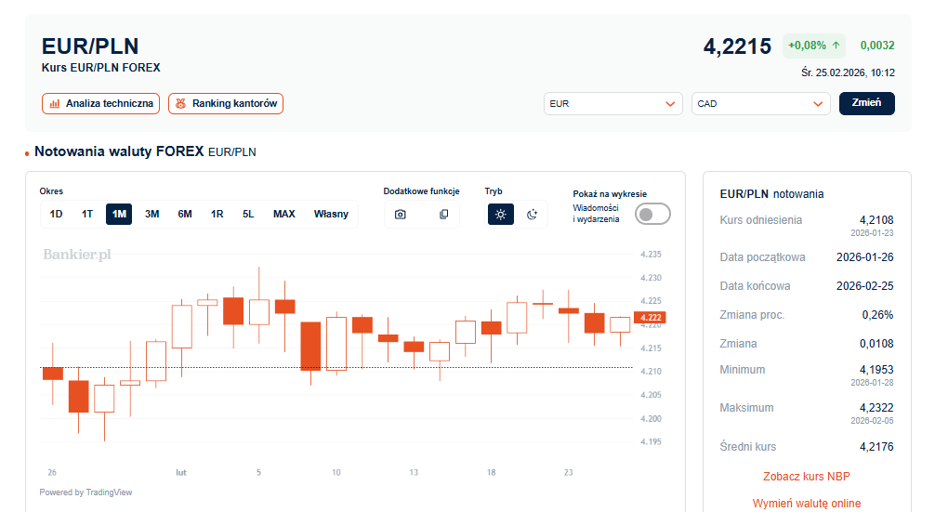Toggle Wiadomości i wydarzenia on chart
948x512 pixels.
point(653,214)
